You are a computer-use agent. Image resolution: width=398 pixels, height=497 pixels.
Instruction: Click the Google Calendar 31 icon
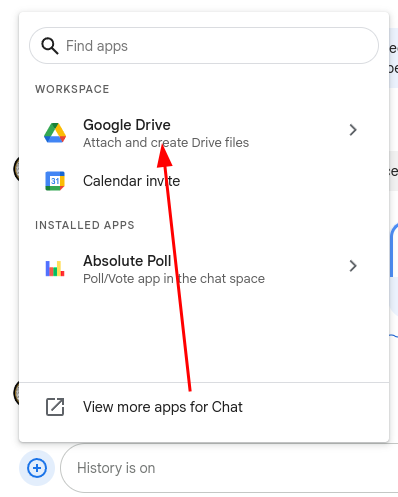pyautogui.click(x=55, y=181)
